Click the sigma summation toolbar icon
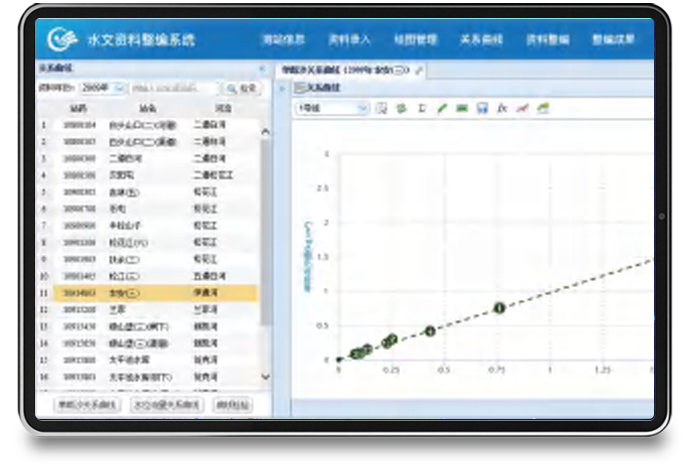695x468 pixels. 422,108
